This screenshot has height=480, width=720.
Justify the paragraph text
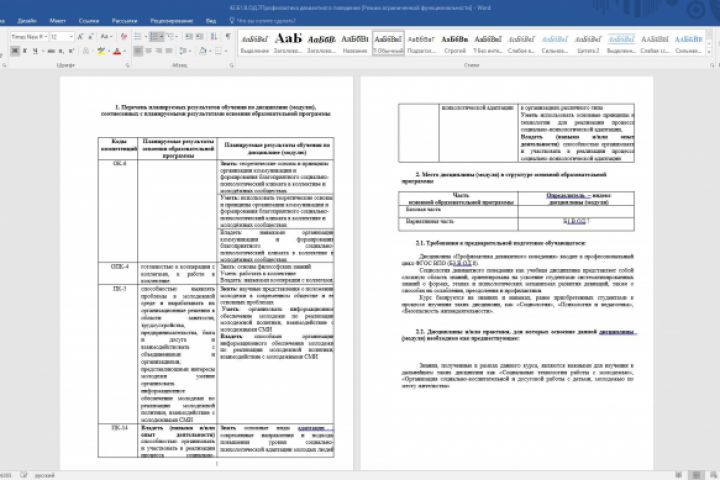pyautogui.click(x=169, y=51)
